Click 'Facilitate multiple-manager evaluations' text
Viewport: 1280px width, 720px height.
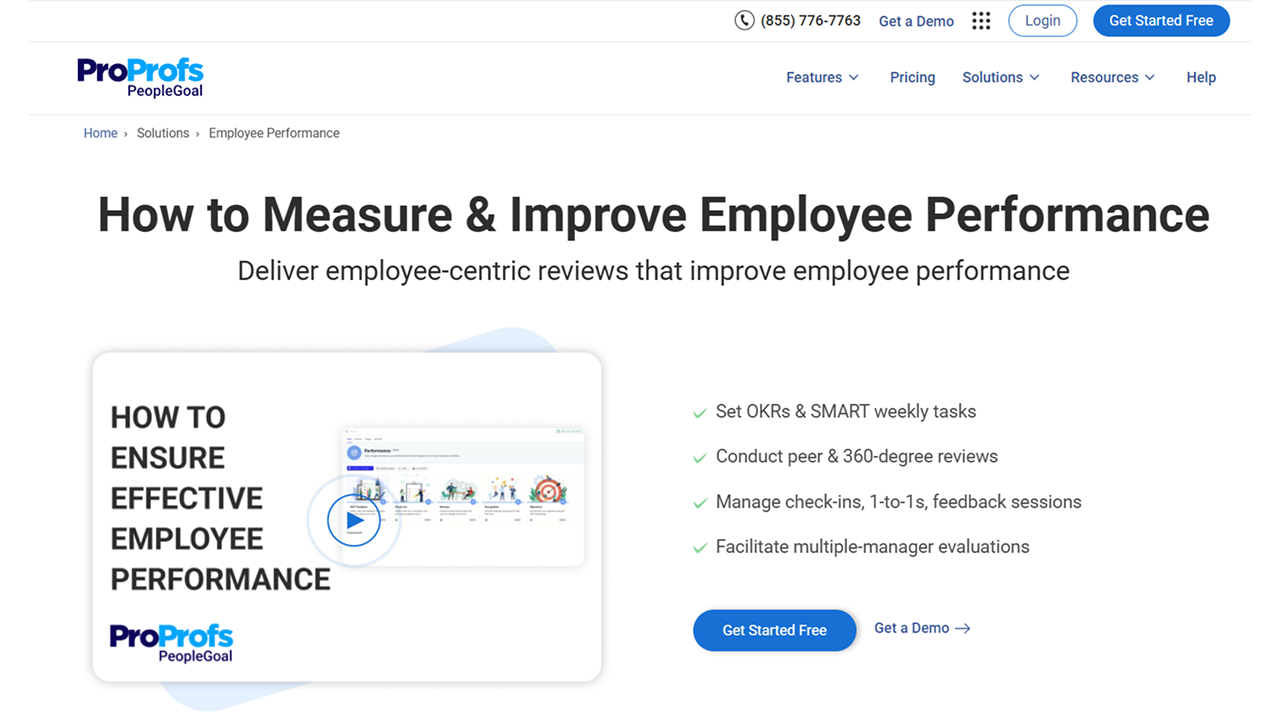tap(873, 547)
